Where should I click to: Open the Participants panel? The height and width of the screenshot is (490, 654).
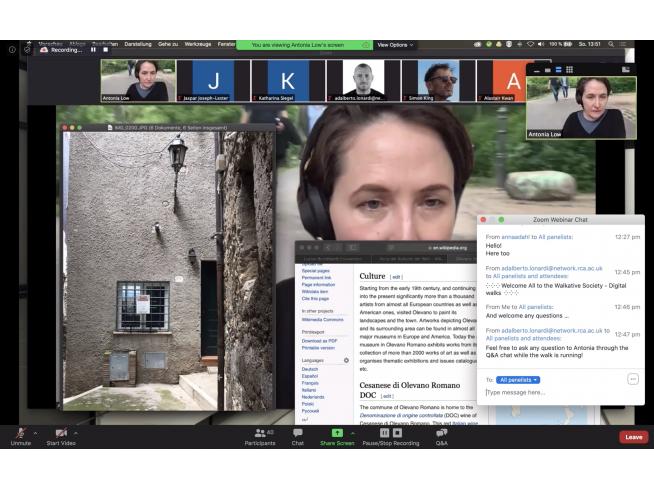click(260, 433)
